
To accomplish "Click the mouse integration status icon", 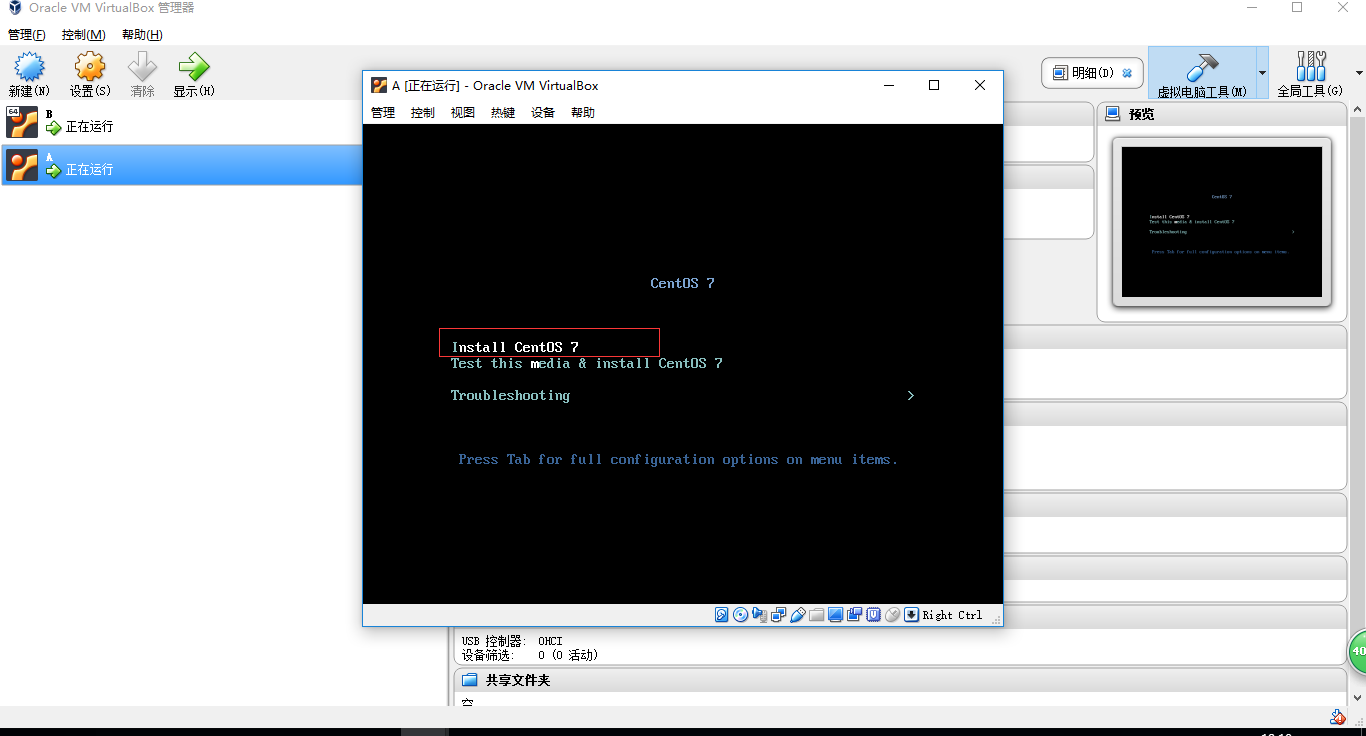I will click(x=892, y=615).
